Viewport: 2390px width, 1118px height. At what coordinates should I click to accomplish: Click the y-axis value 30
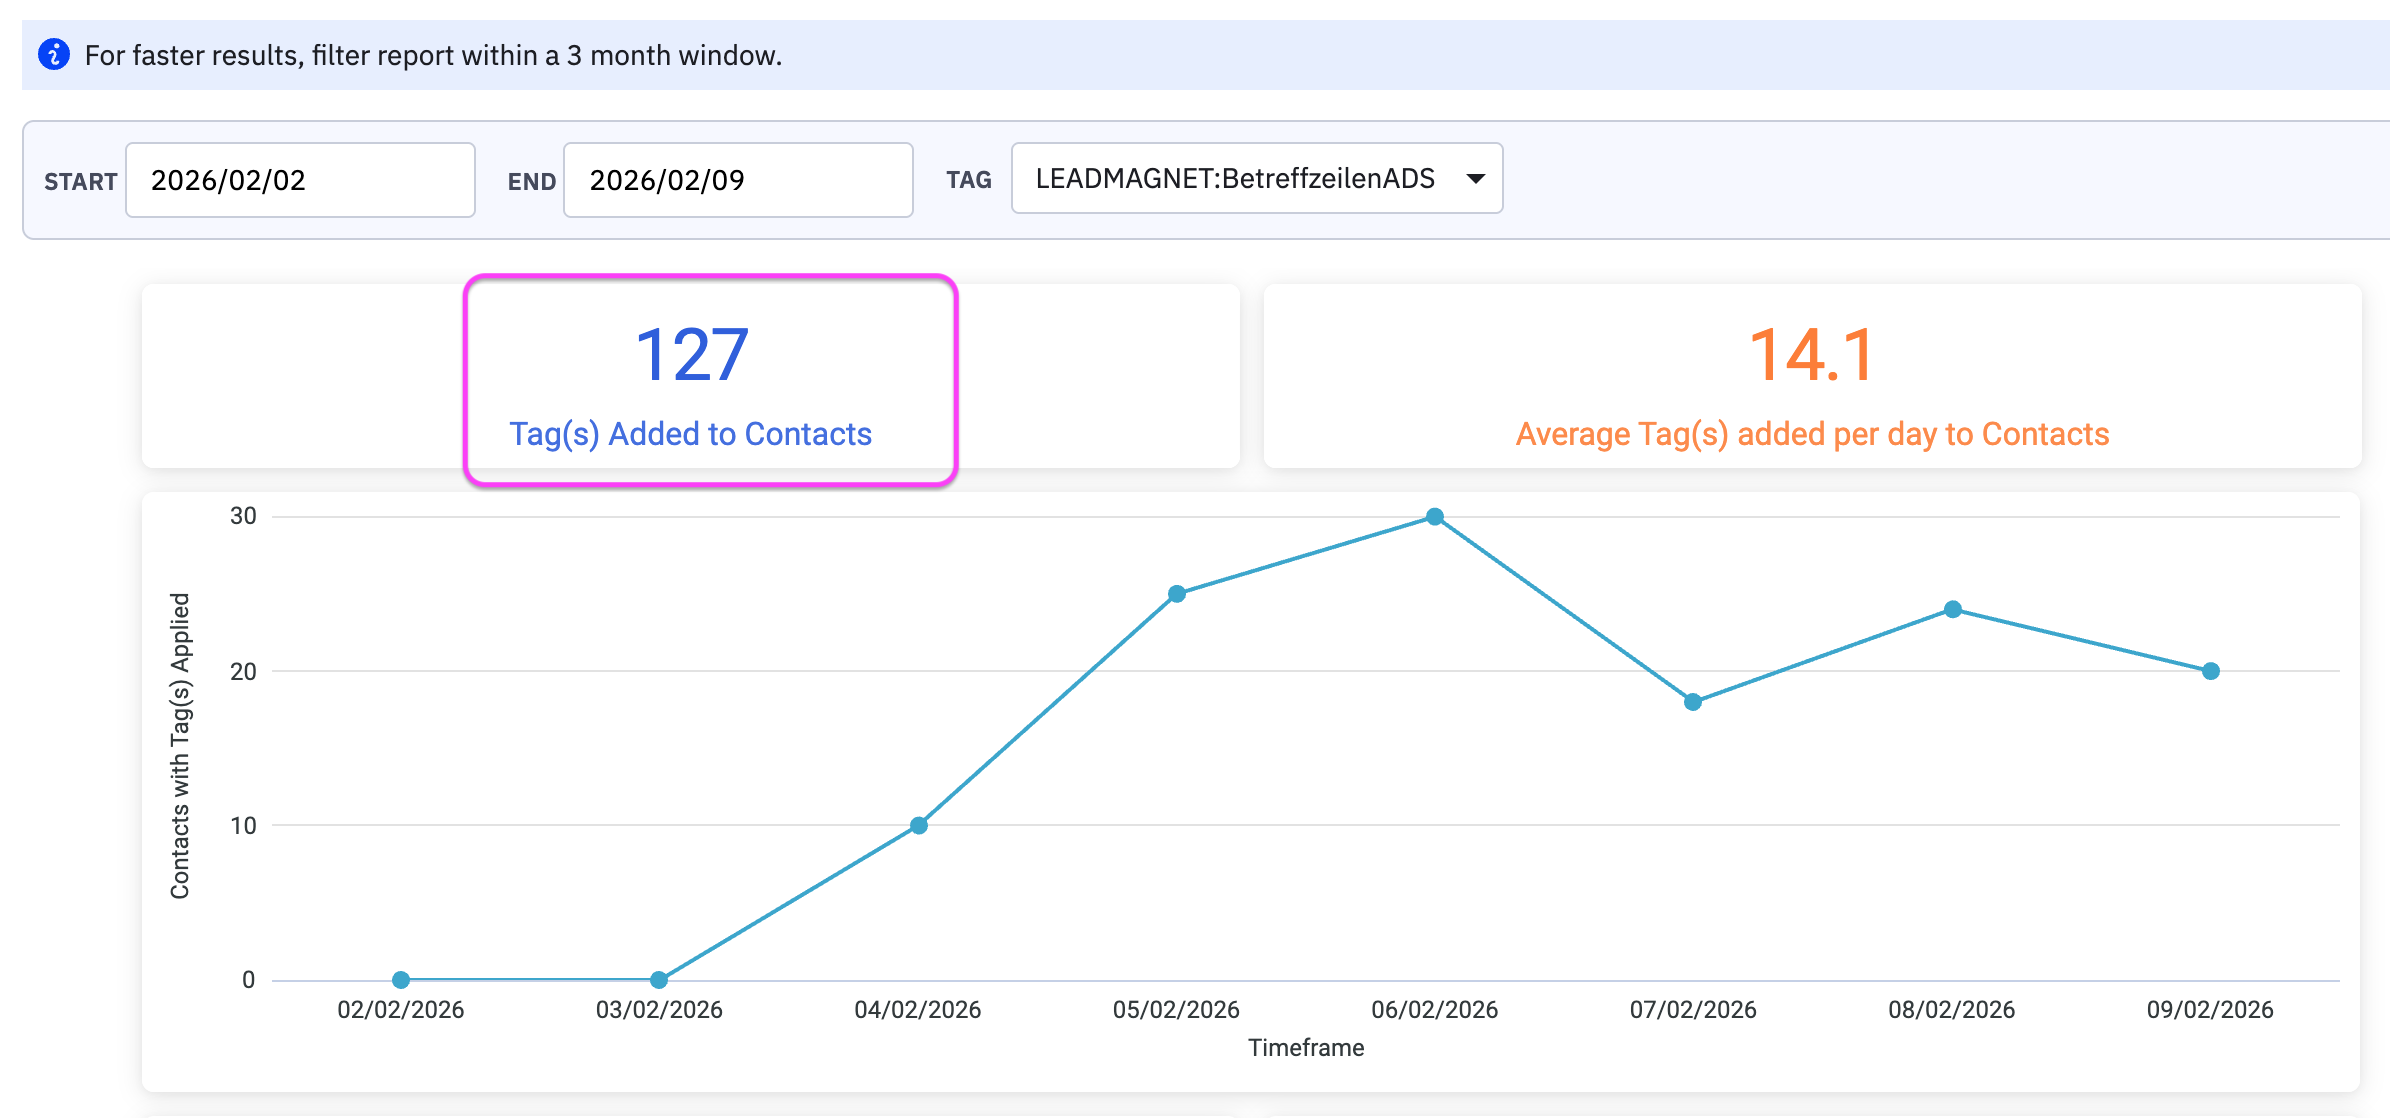pos(243,516)
